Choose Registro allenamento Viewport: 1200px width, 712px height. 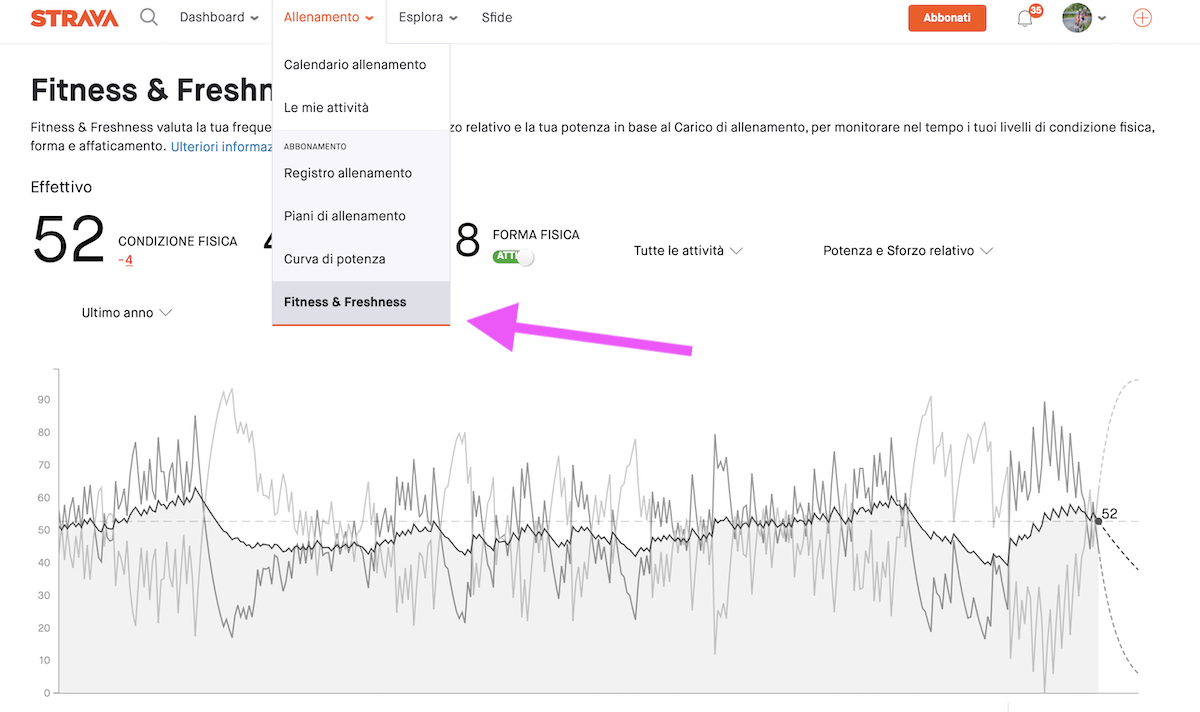point(361,173)
